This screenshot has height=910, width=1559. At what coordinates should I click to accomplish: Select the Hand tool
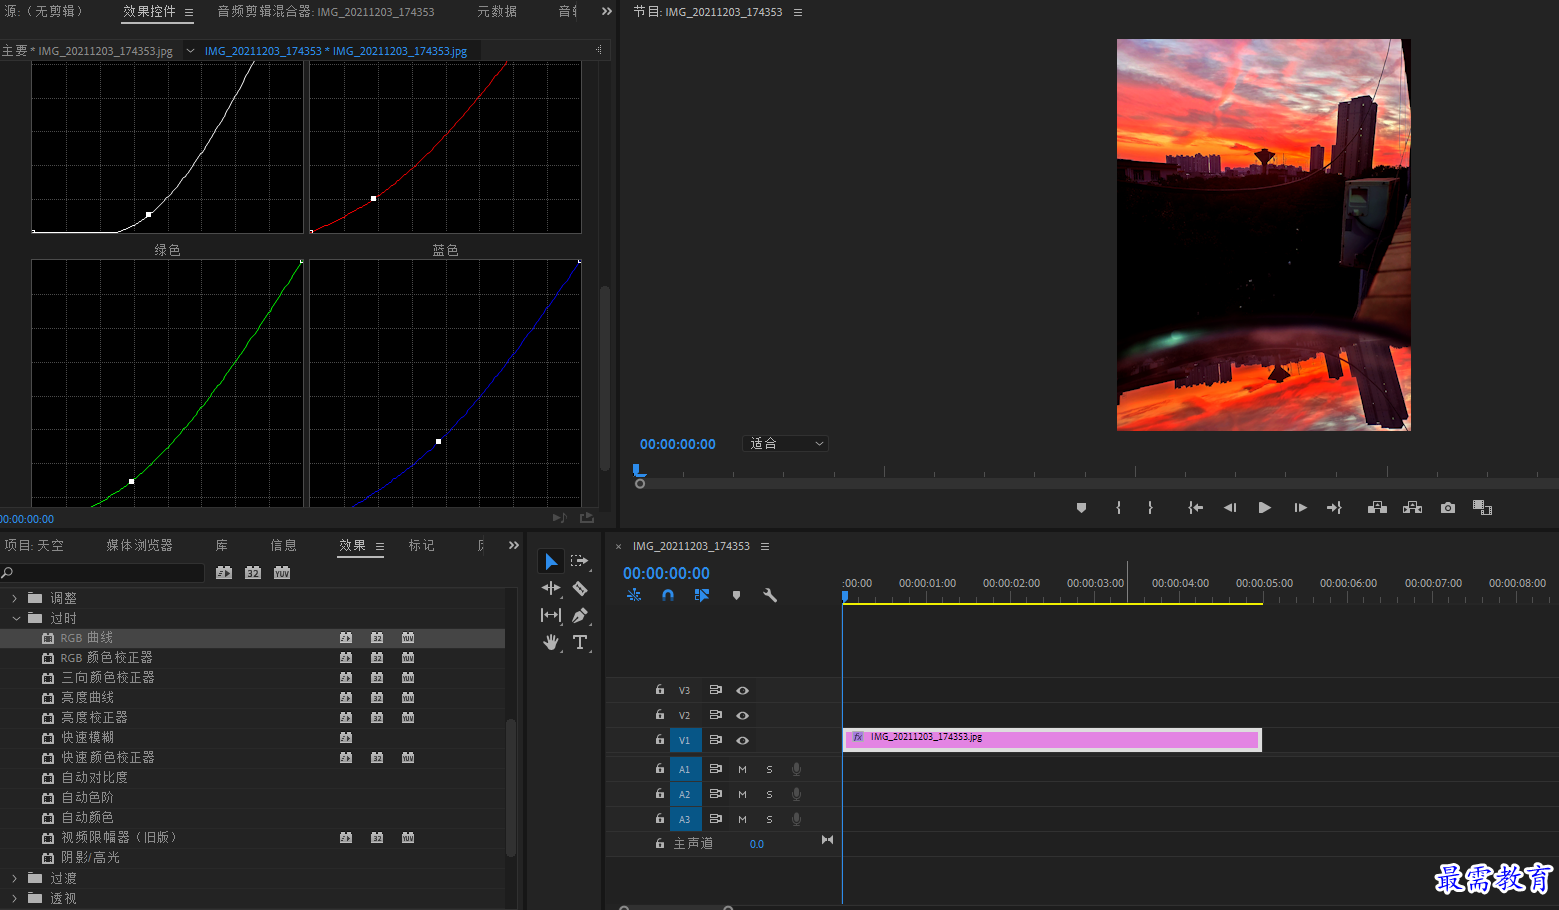pyautogui.click(x=551, y=642)
